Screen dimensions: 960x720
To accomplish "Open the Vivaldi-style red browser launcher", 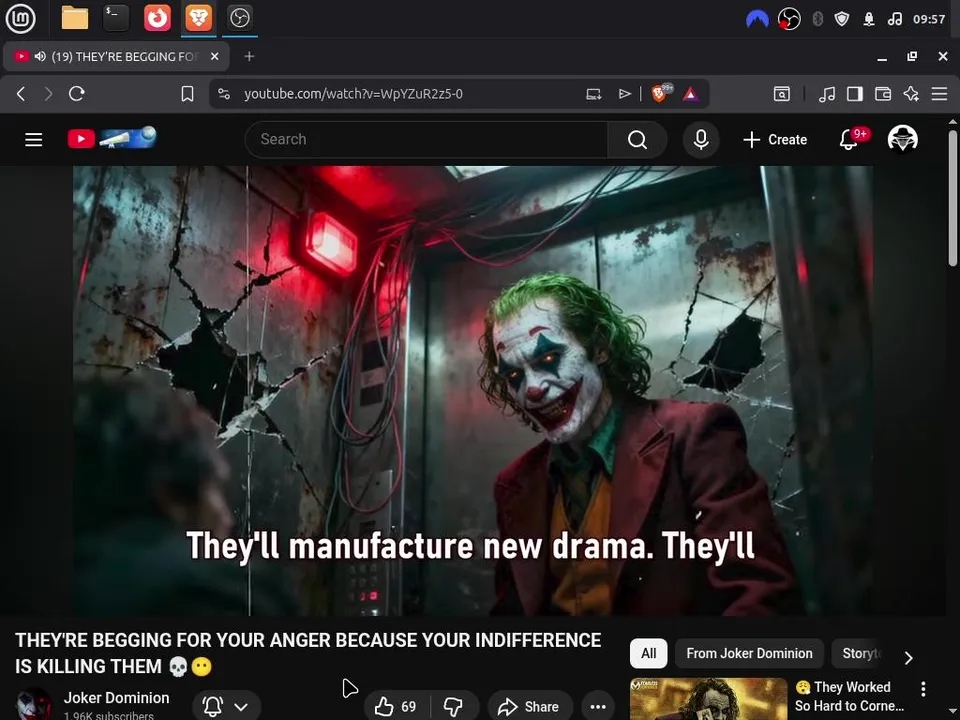I will pos(157,18).
